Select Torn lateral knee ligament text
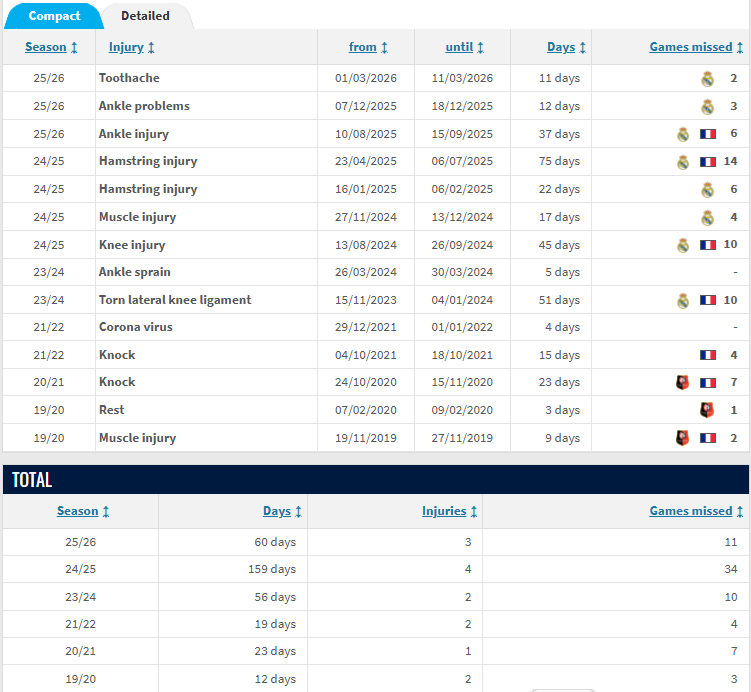751x692 pixels. [x=175, y=300]
